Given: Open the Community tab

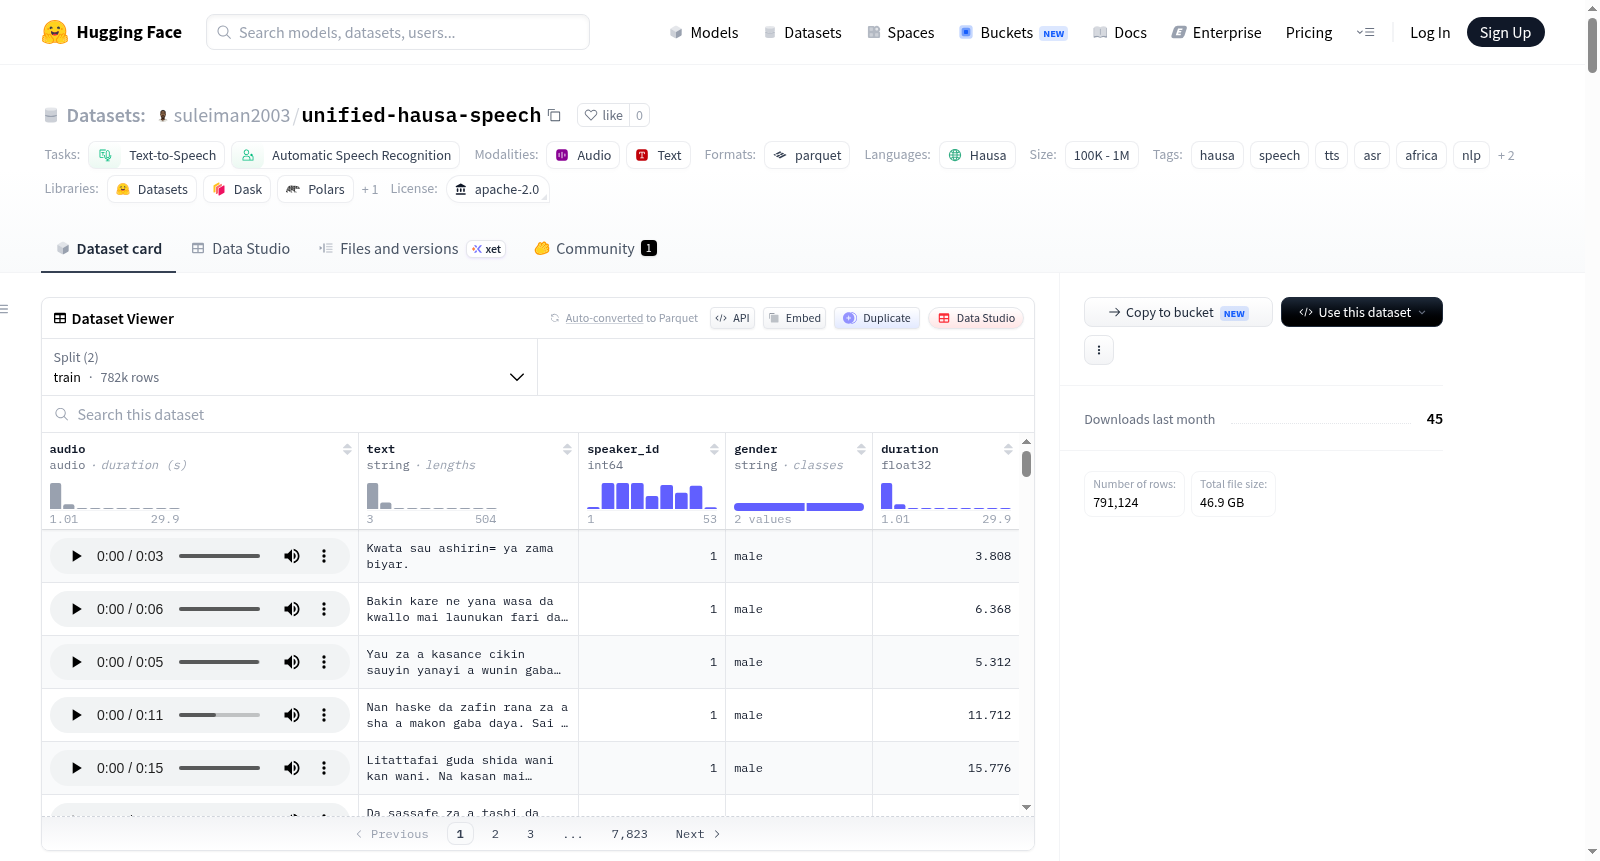Looking at the screenshot, I should [x=595, y=249].
